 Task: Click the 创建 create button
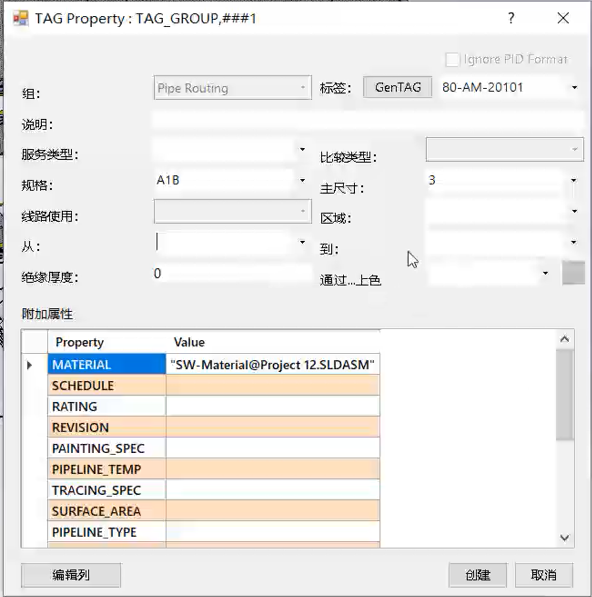point(478,575)
